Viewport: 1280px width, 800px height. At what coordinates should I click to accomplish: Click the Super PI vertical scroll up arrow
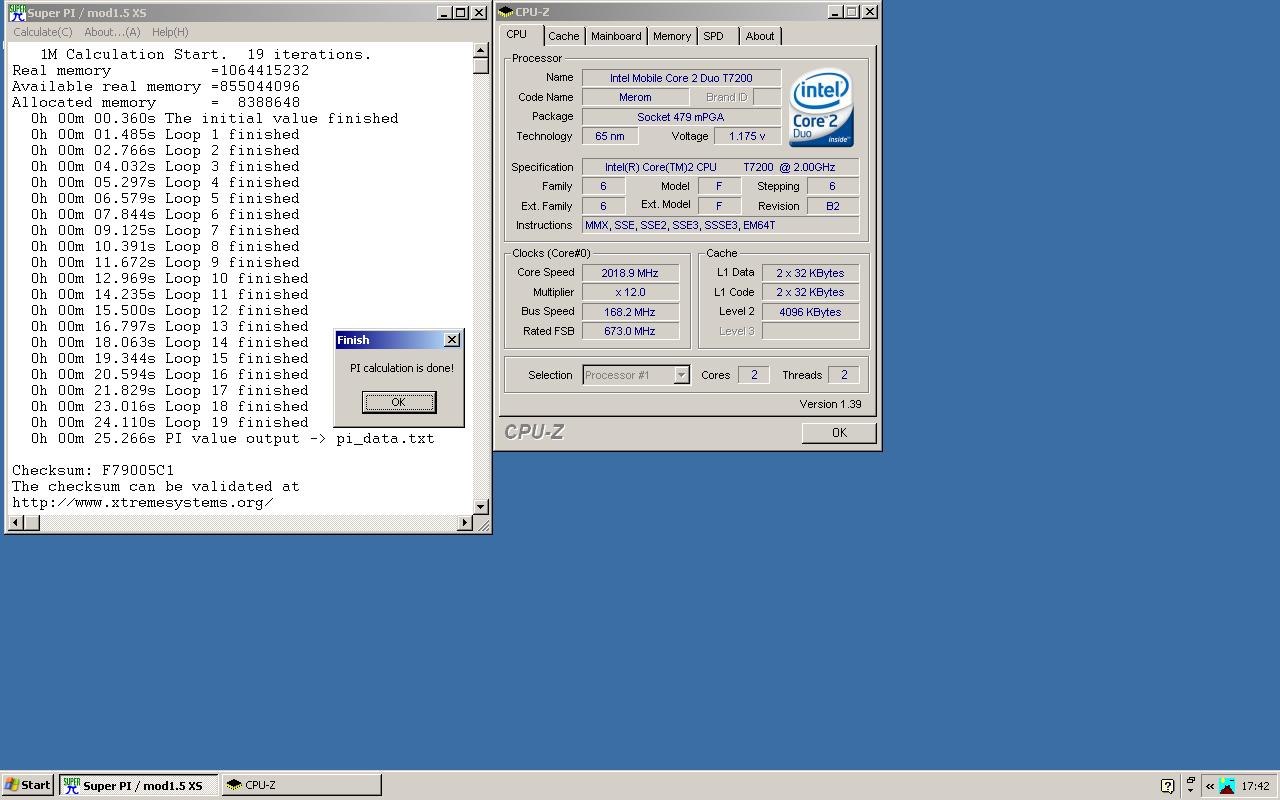[x=481, y=52]
